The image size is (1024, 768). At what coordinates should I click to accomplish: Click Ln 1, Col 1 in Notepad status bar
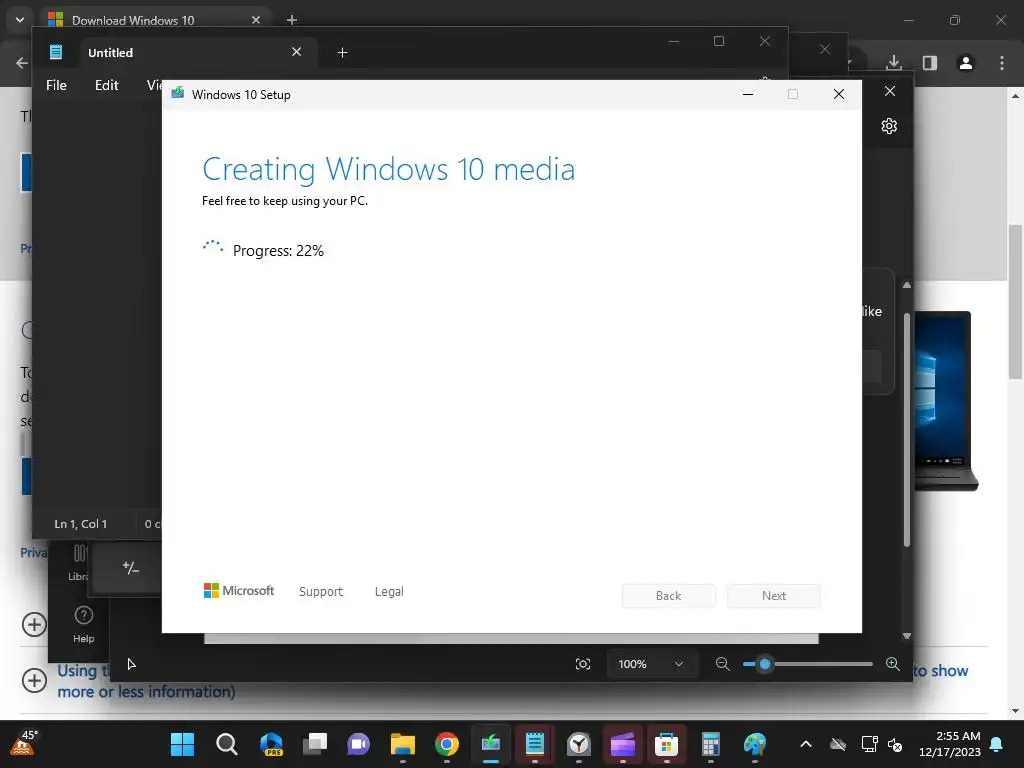point(80,524)
